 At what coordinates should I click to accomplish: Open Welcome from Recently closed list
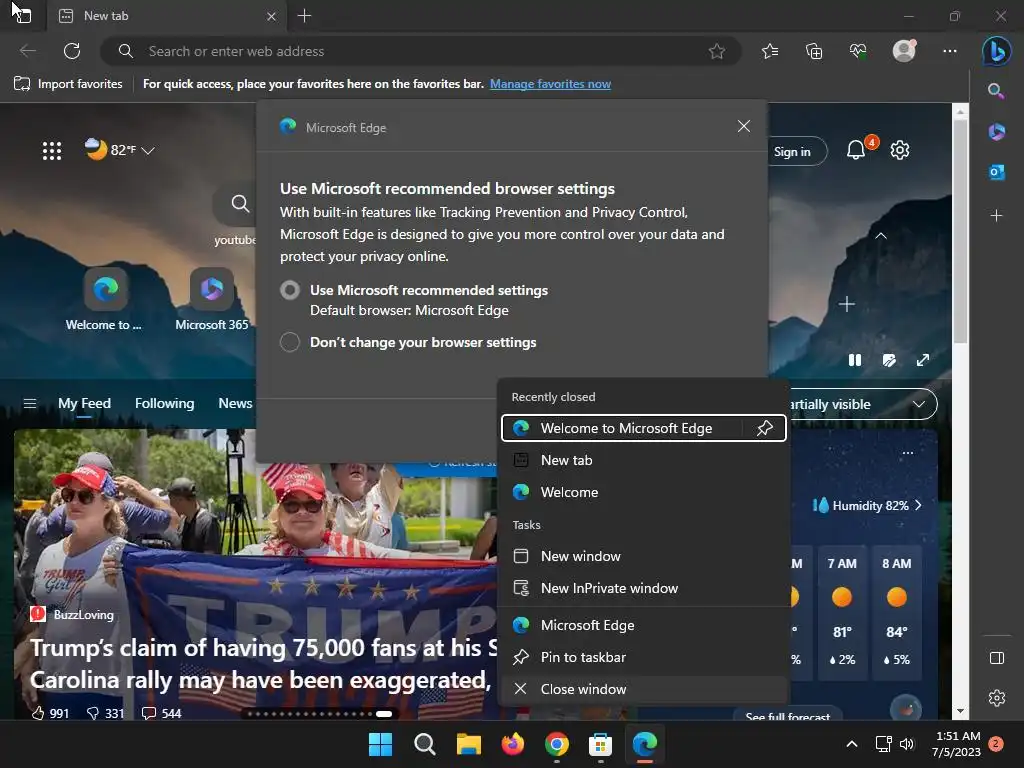coord(643,492)
